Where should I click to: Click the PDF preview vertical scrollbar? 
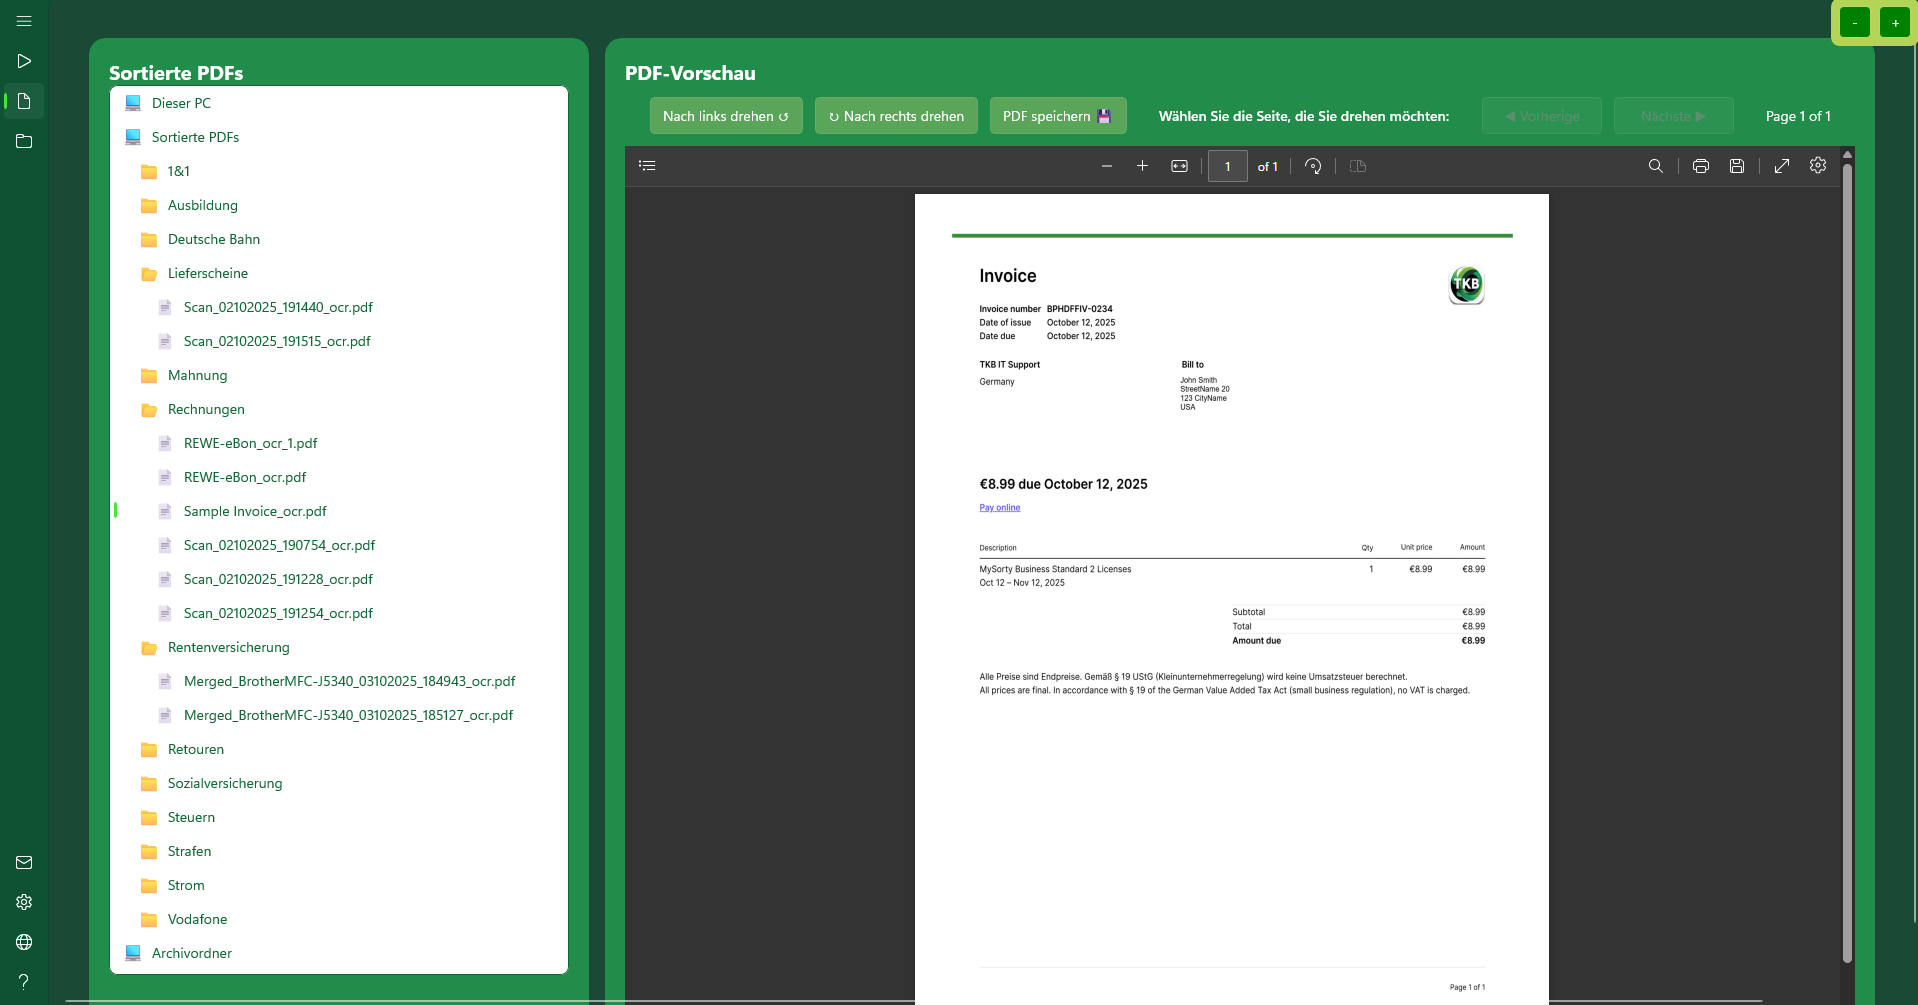pyautogui.click(x=1847, y=560)
